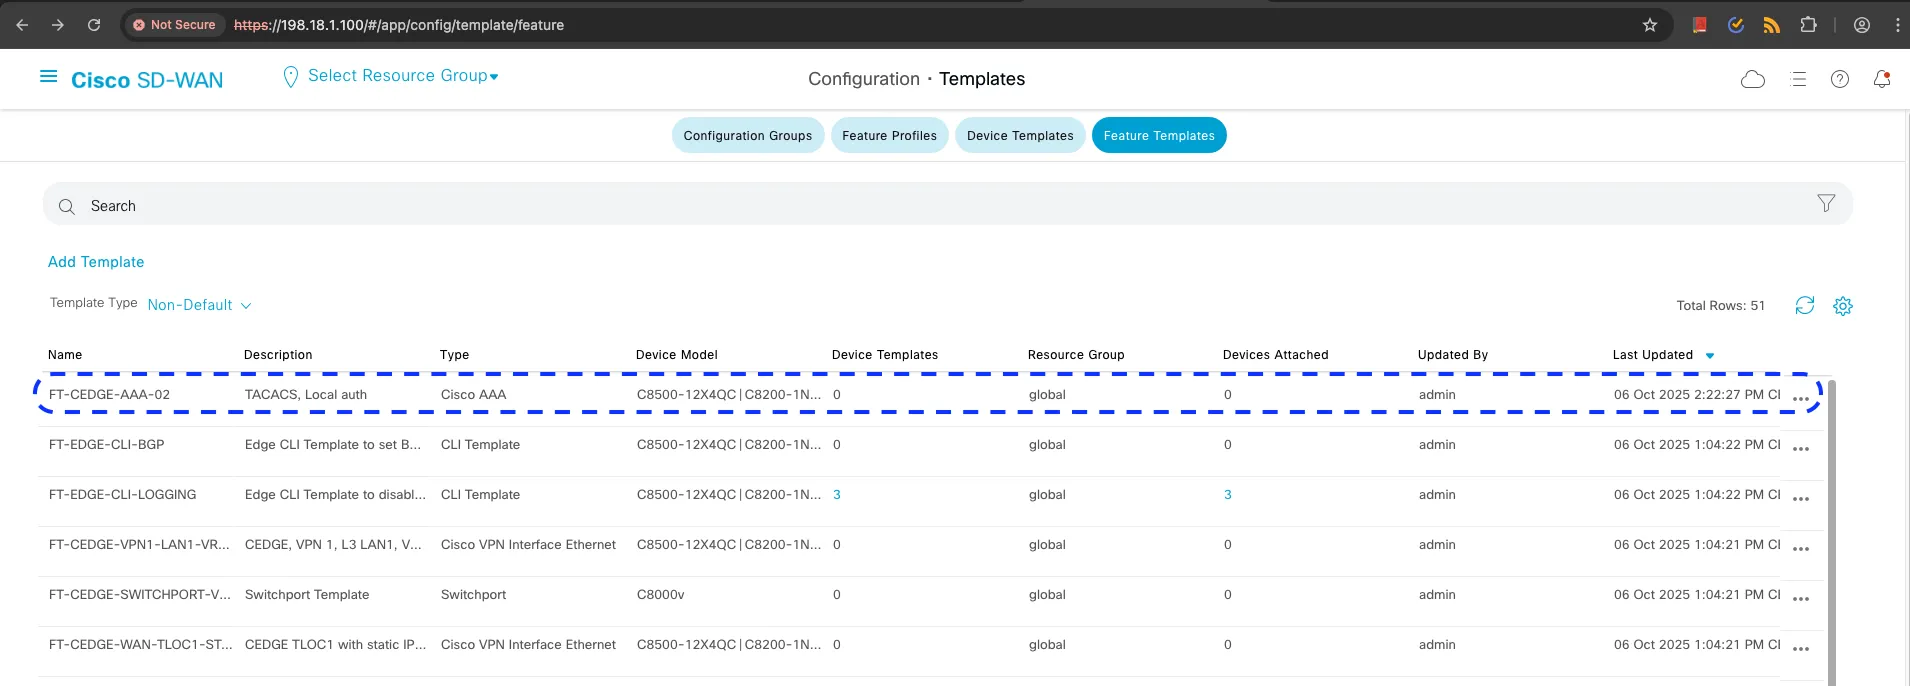Select the Feature Templates tab
1910x686 pixels.
(1159, 135)
